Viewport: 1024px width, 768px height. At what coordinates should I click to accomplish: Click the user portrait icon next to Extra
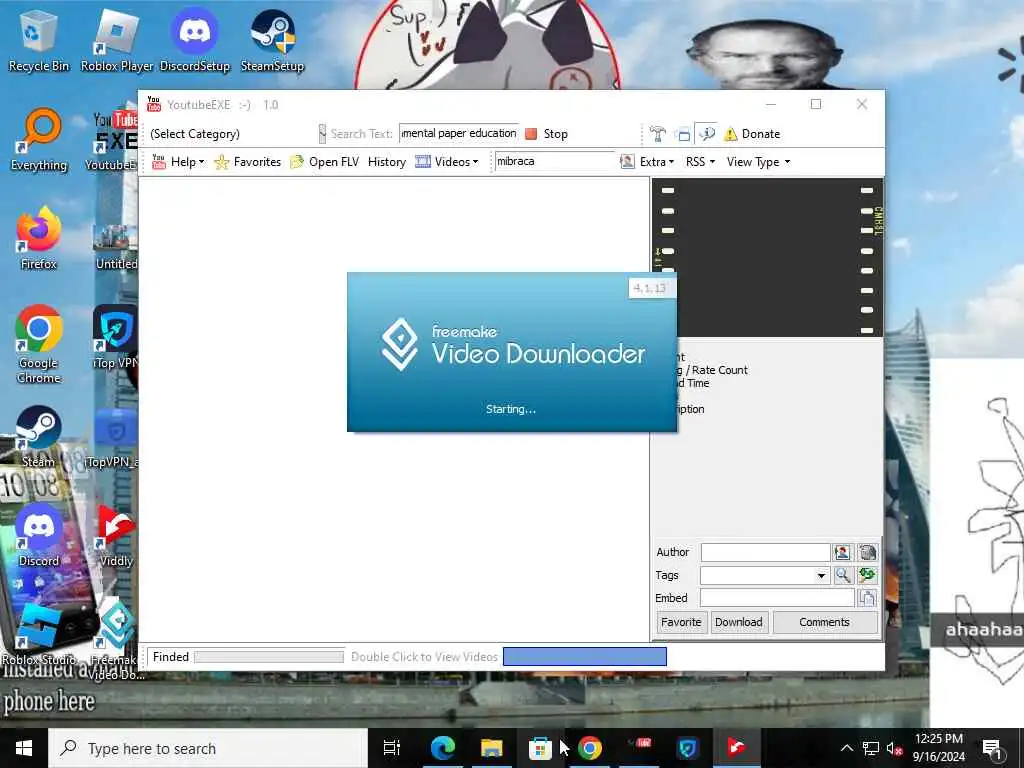coord(627,161)
